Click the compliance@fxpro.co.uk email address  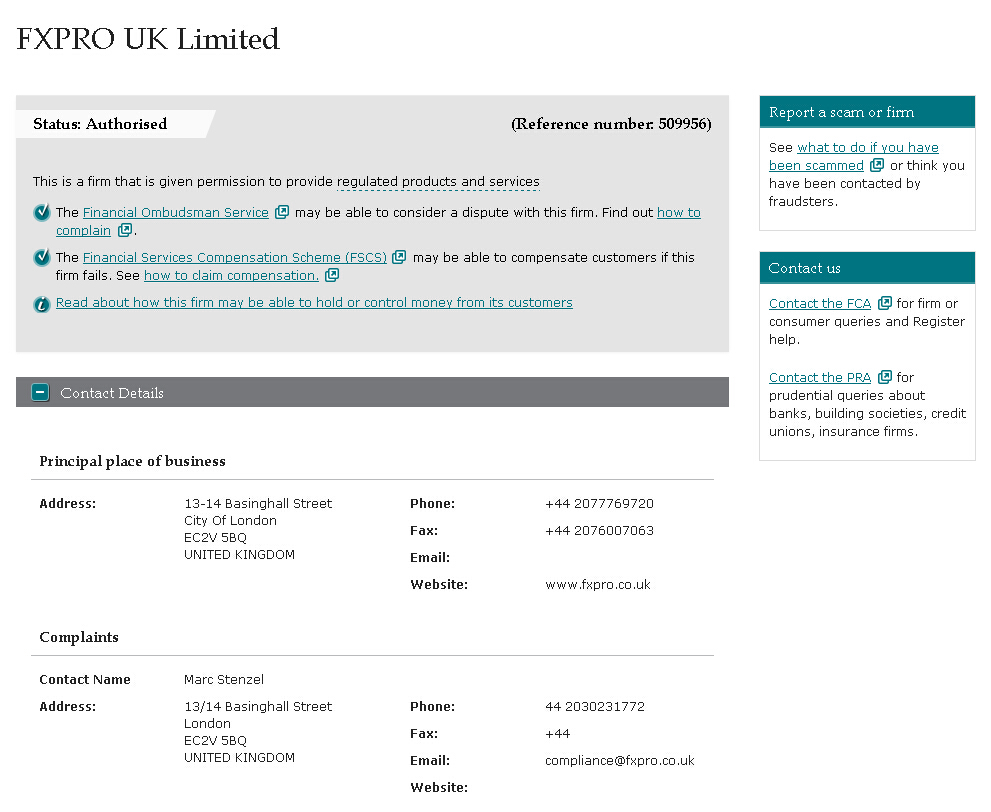coord(619,760)
